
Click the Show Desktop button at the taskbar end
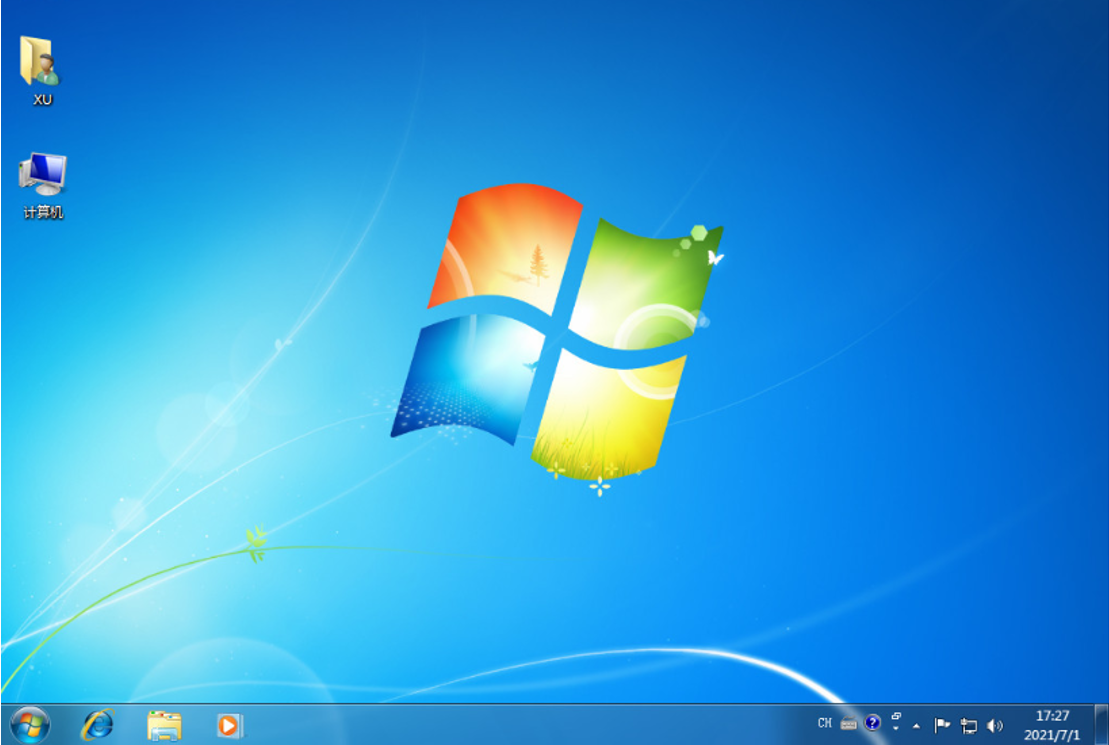tap(1101, 724)
